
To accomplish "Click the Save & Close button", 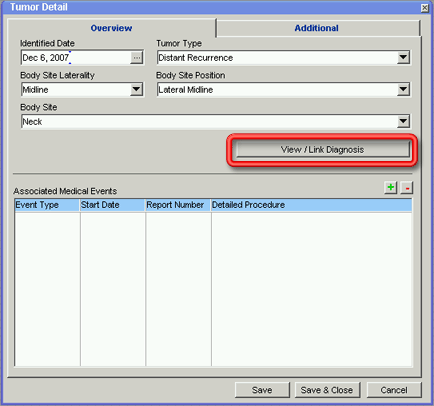I will tap(327, 390).
